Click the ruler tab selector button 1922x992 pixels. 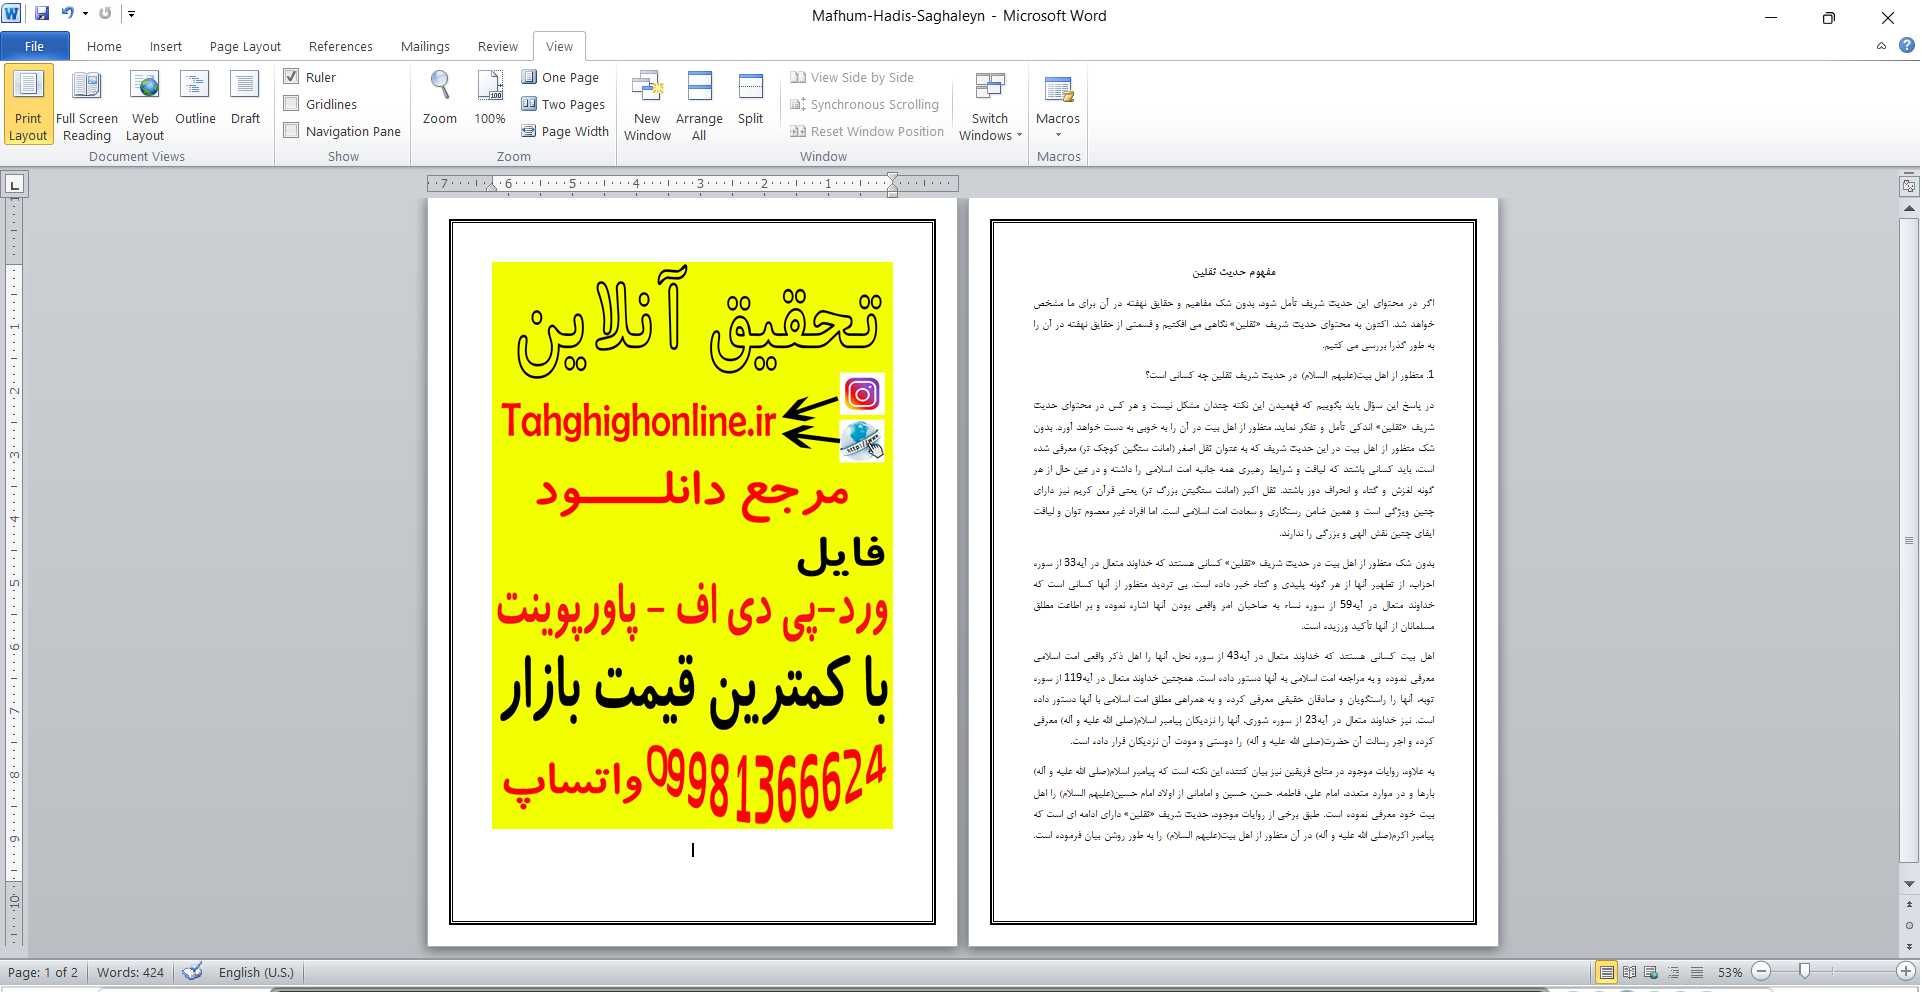pos(14,184)
